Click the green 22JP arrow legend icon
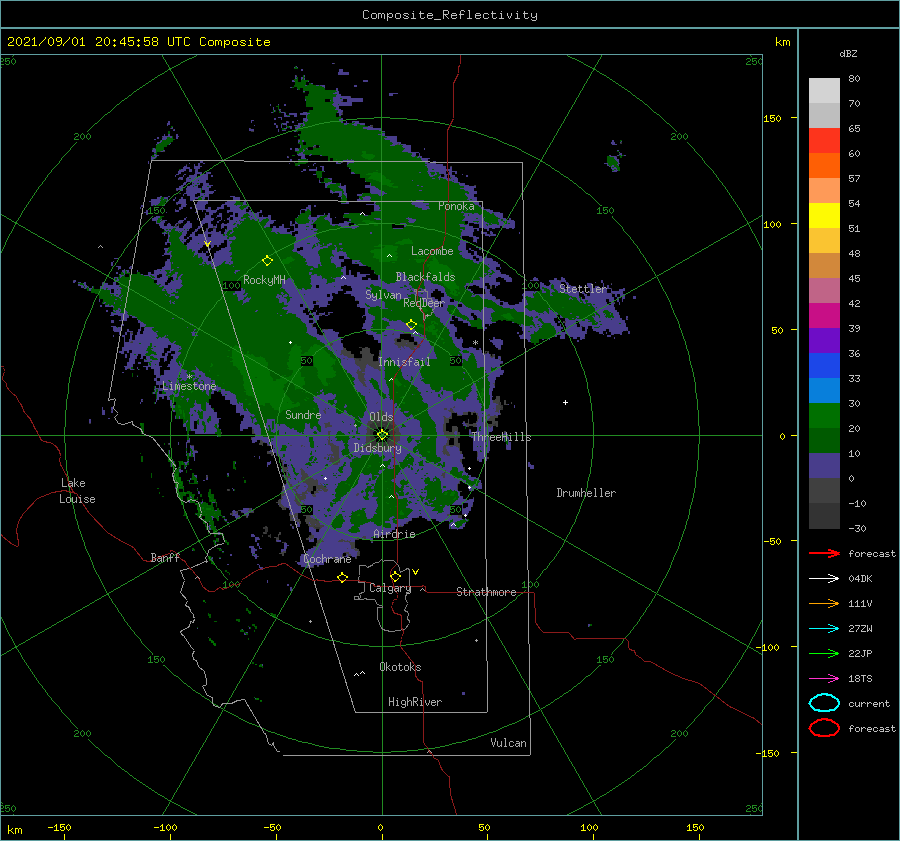Viewport: 900px width, 841px height. 824,653
